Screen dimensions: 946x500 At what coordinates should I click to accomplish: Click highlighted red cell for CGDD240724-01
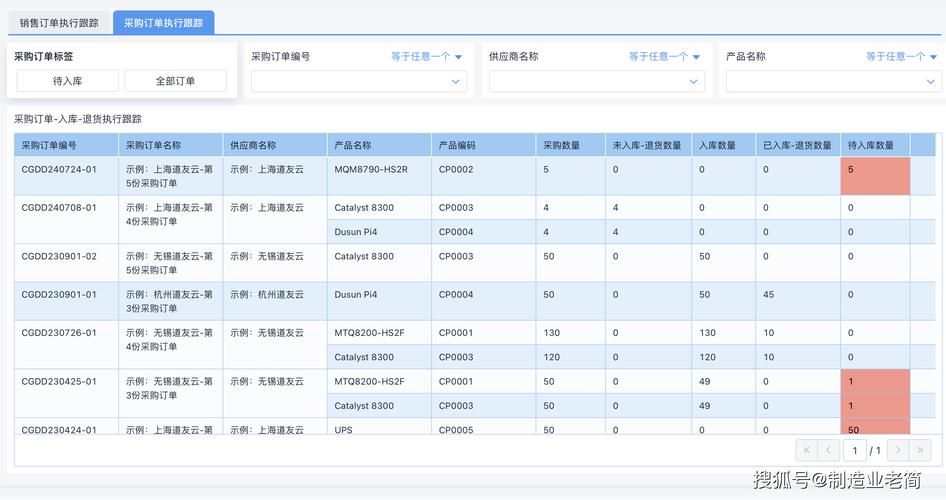(x=875, y=176)
